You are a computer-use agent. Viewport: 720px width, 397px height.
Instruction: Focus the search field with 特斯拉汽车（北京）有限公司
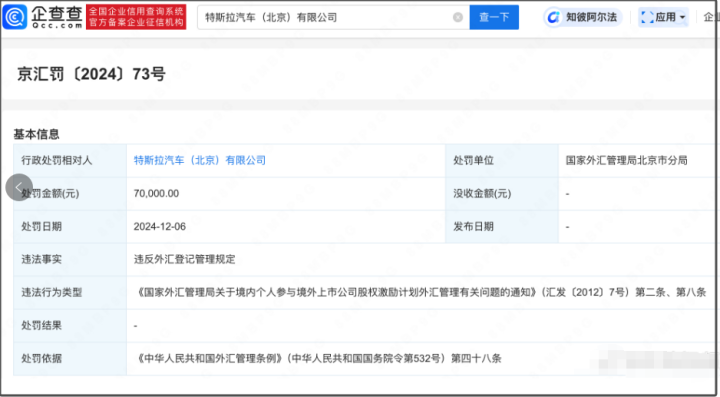click(333, 17)
